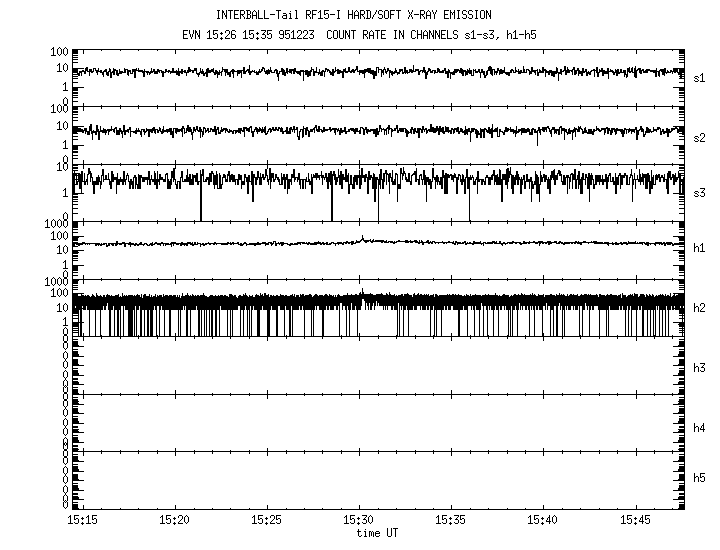Click inside the empty h4 plot panel

point(380,422)
